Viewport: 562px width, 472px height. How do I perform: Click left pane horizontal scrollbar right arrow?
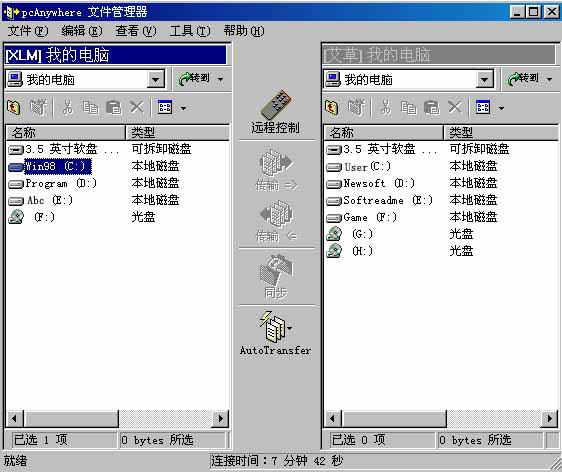click(x=220, y=418)
